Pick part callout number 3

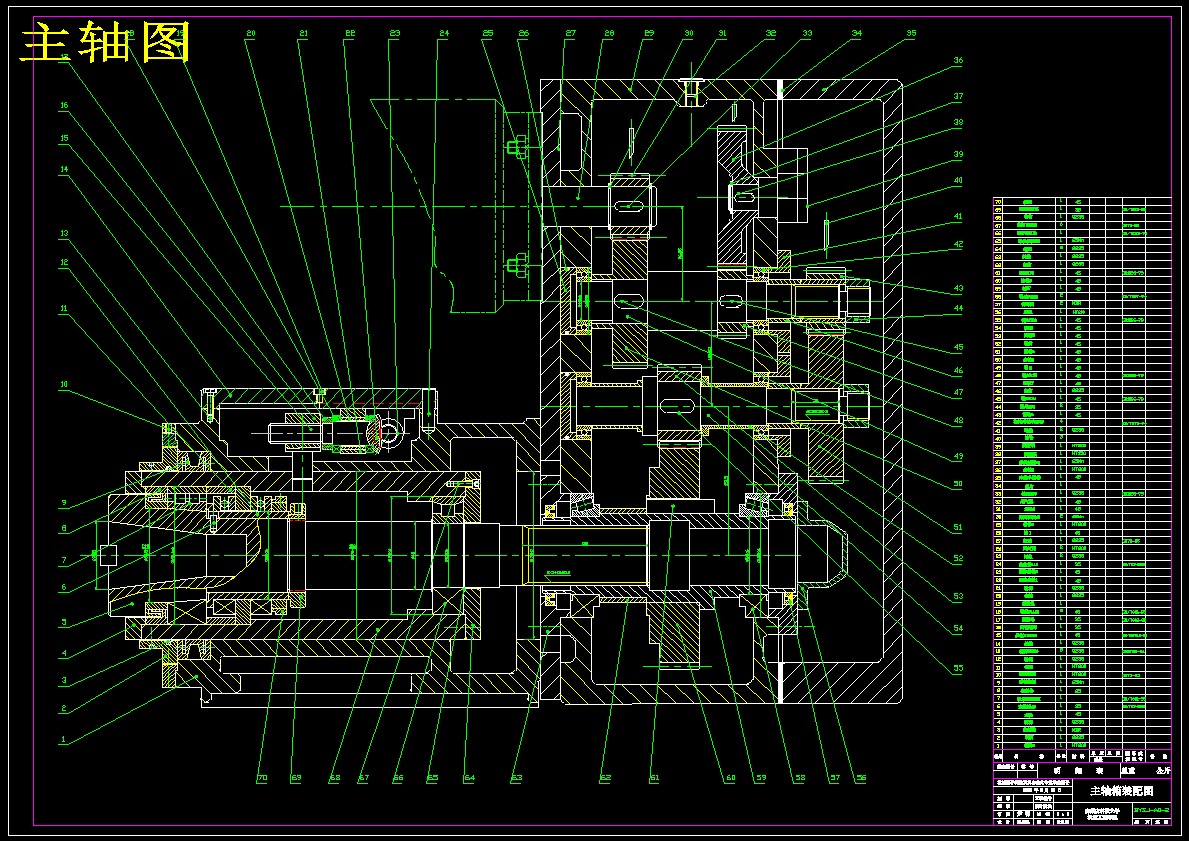[64, 680]
